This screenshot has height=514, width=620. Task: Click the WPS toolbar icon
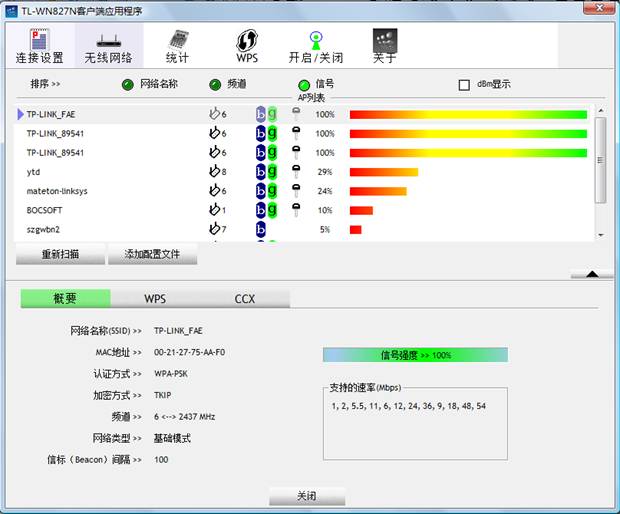pos(247,45)
